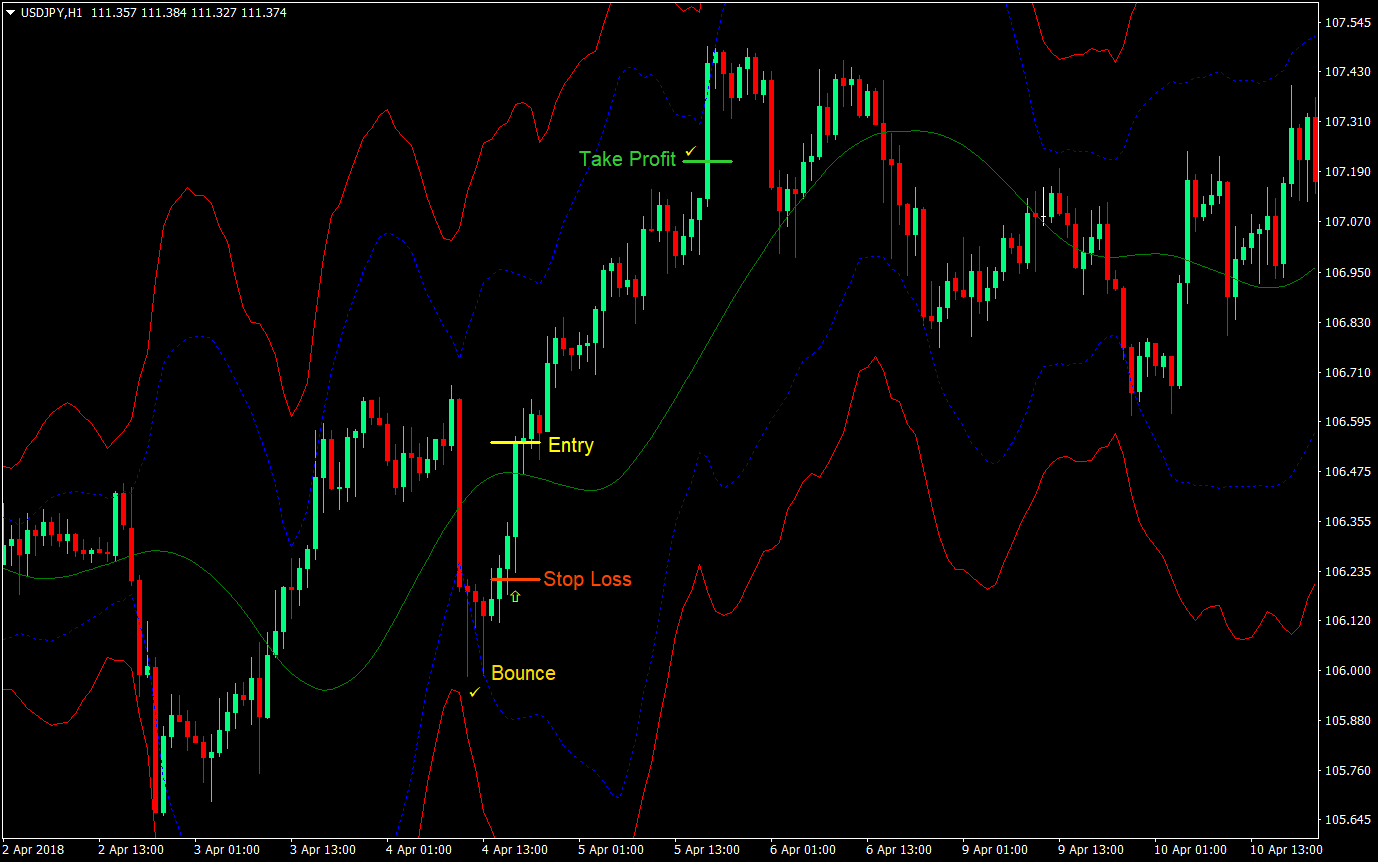Select the green Take Profit horizontal line

708,160
